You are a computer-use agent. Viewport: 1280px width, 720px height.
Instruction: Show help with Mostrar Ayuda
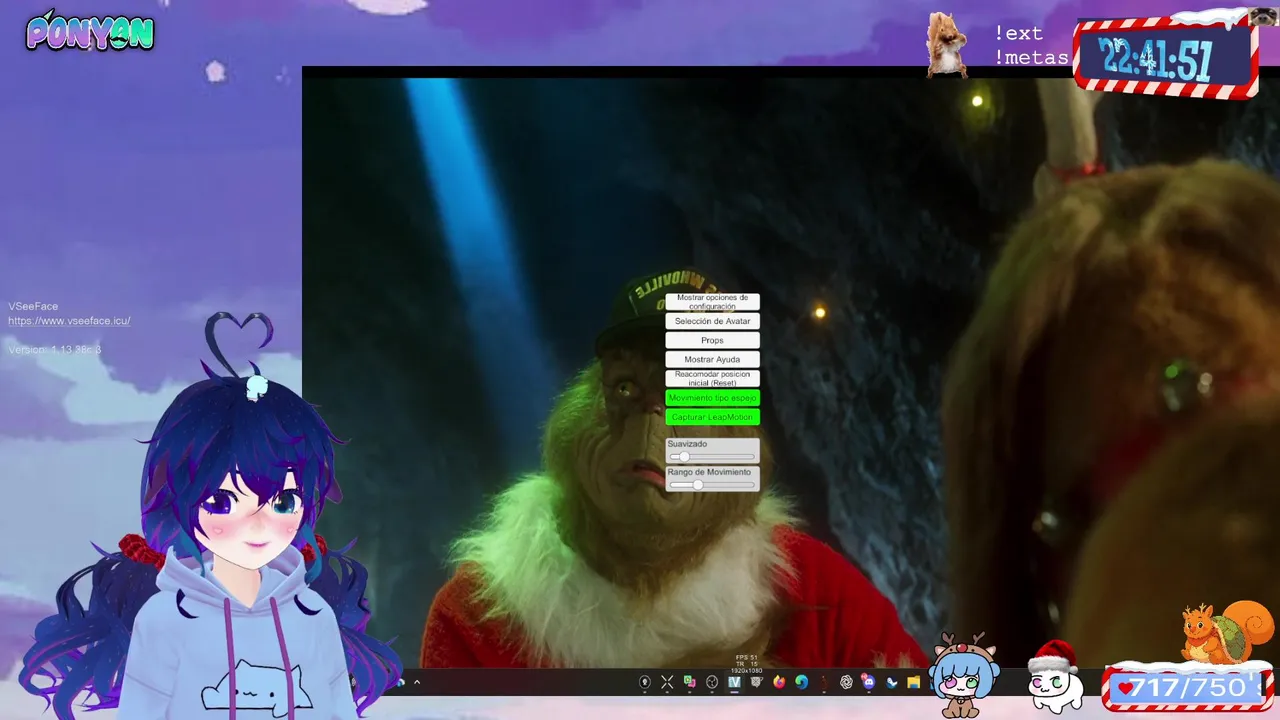point(712,359)
